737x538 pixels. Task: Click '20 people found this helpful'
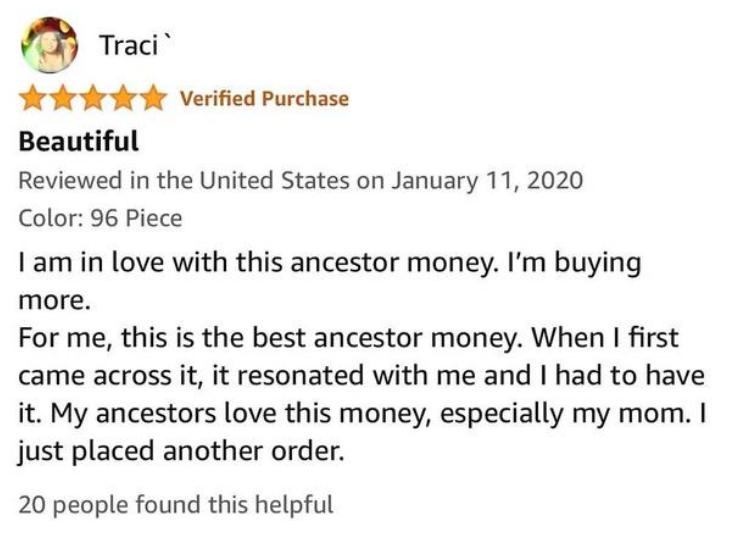pos(176,505)
